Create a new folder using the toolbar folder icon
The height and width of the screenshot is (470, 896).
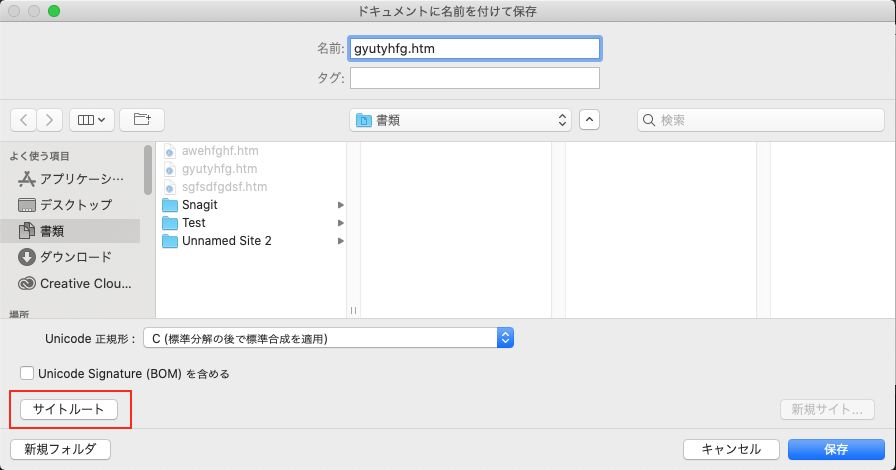(x=142, y=120)
